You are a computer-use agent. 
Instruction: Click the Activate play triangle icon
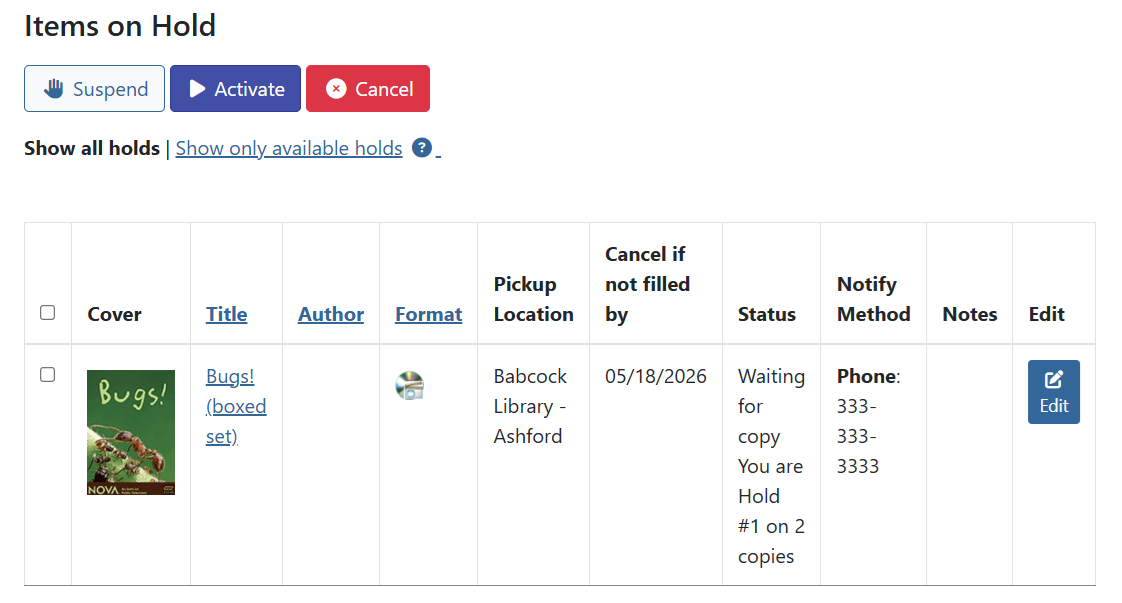click(197, 89)
